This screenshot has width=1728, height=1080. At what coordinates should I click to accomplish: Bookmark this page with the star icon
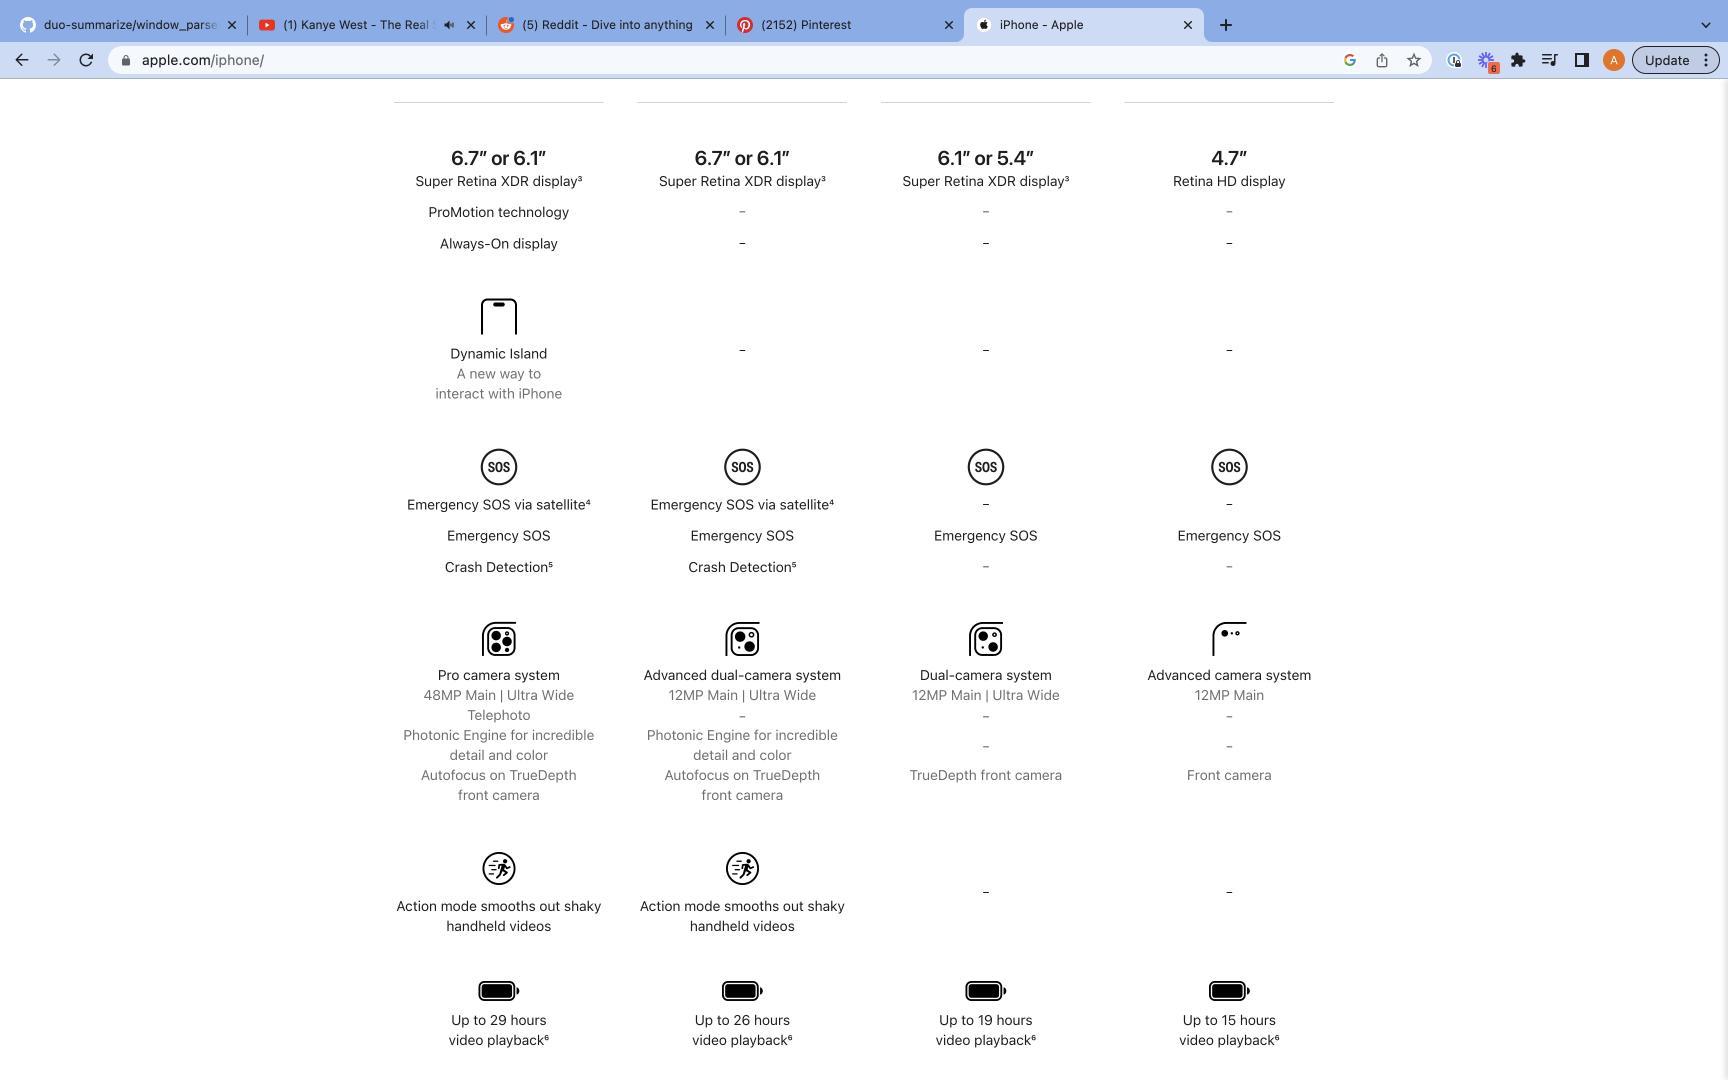pos(1413,60)
